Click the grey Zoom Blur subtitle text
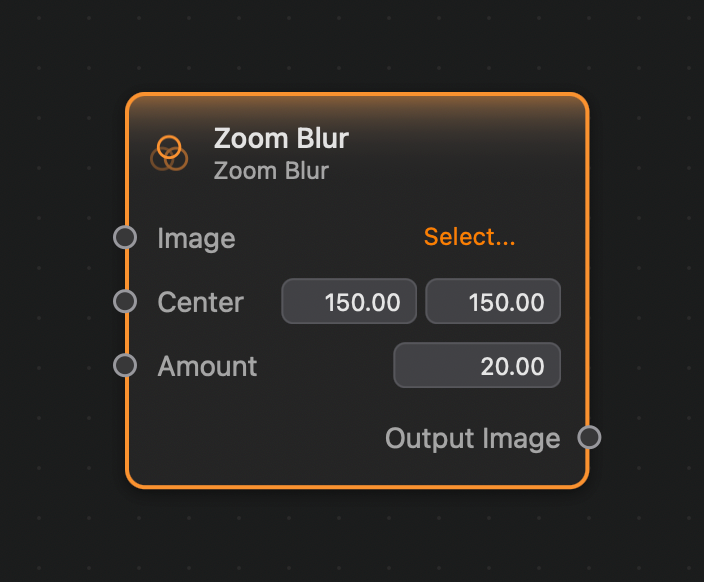 pyautogui.click(x=271, y=171)
